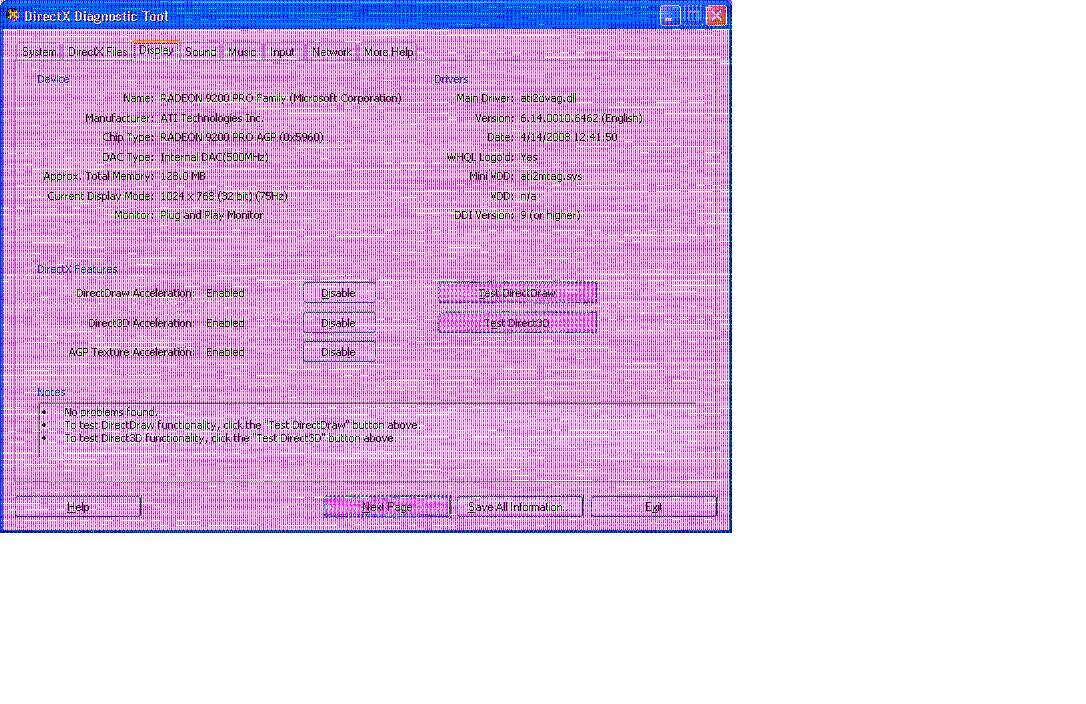
Task: Click the No problems found note
Action: tap(111, 412)
